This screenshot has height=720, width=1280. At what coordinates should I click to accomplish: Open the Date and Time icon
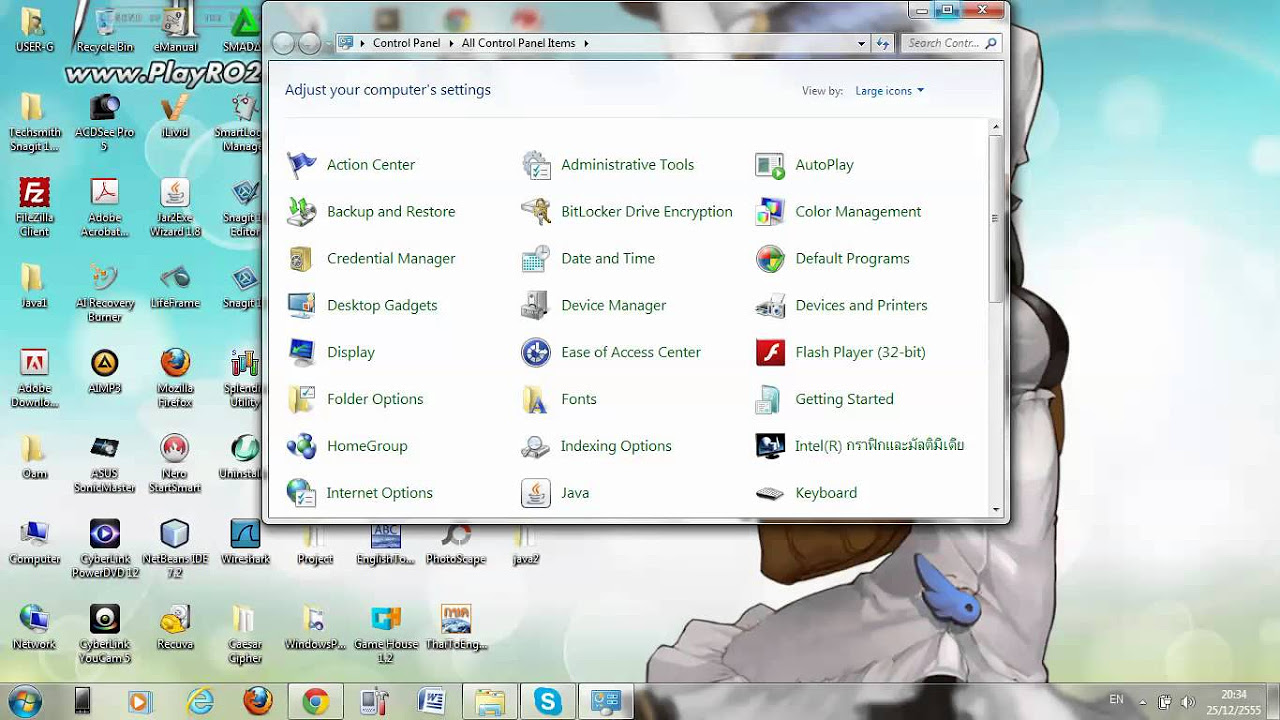tap(536, 259)
